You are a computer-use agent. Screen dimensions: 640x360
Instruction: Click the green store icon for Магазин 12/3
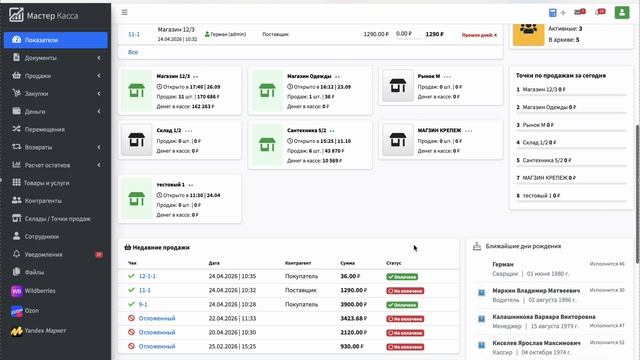(x=137, y=91)
